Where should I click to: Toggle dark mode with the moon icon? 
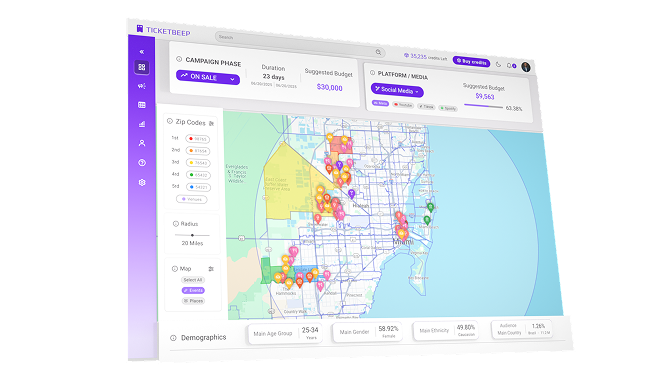pyautogui.click(x=498, y=64)
